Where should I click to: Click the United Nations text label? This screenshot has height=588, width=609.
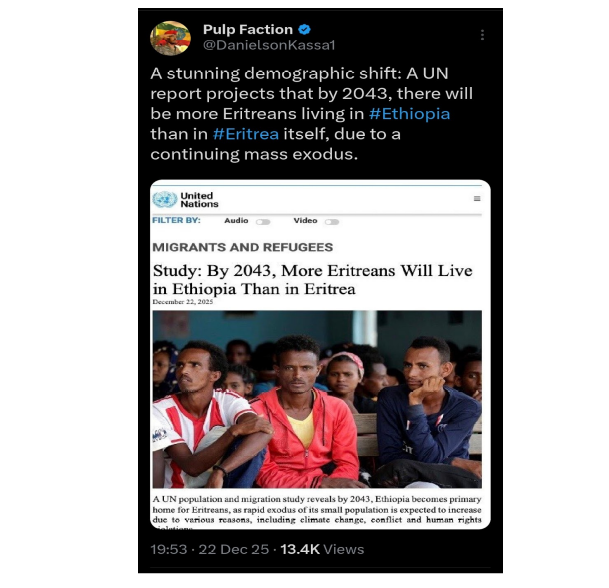click(x=199, y=200)
